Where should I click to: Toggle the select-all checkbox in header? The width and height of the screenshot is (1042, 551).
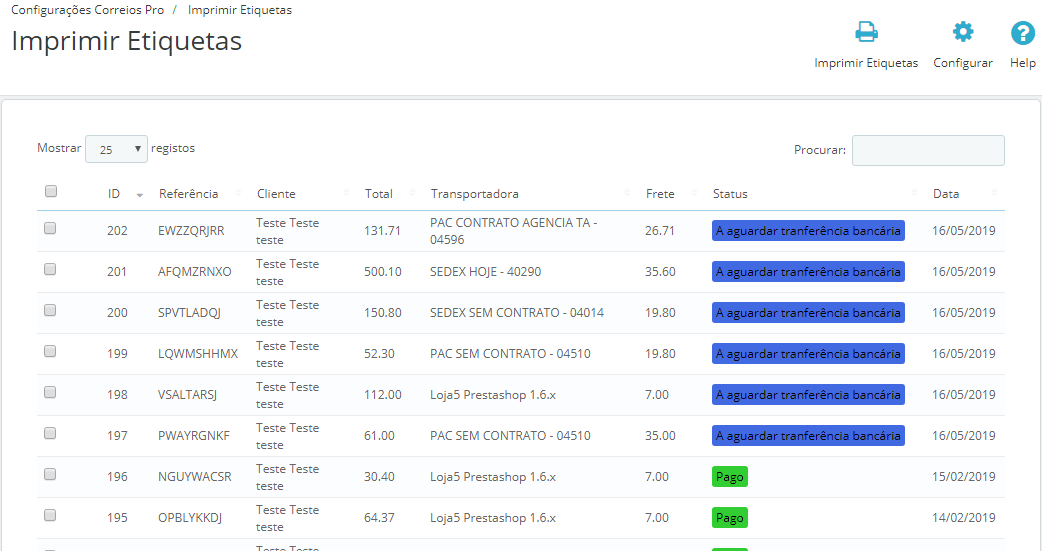[51, 191]
